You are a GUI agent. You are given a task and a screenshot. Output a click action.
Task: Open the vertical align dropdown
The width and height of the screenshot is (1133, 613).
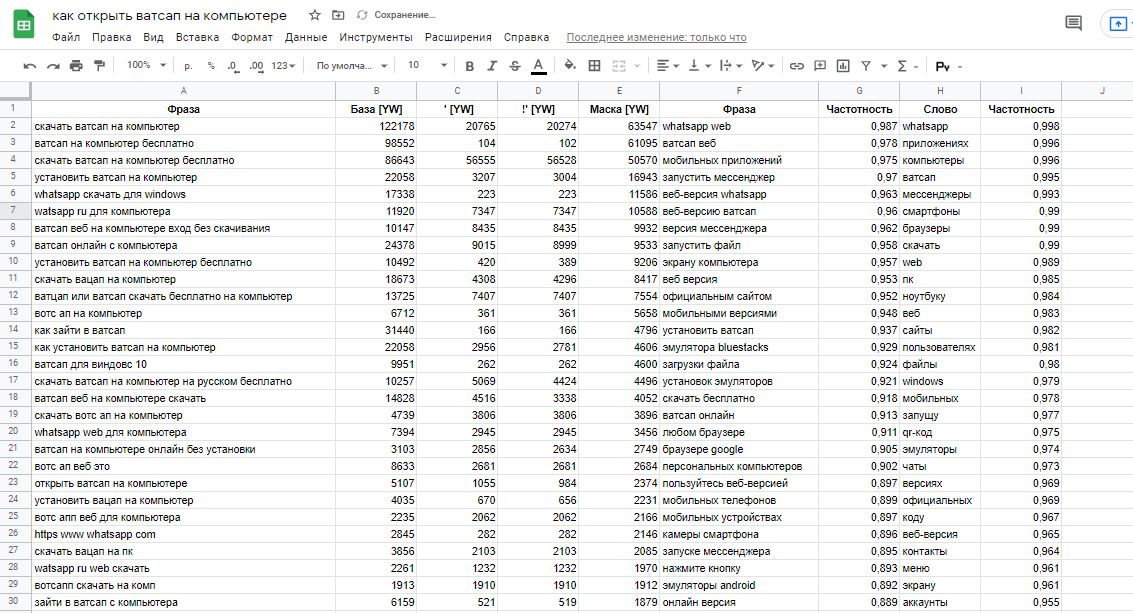click(699, 66)
